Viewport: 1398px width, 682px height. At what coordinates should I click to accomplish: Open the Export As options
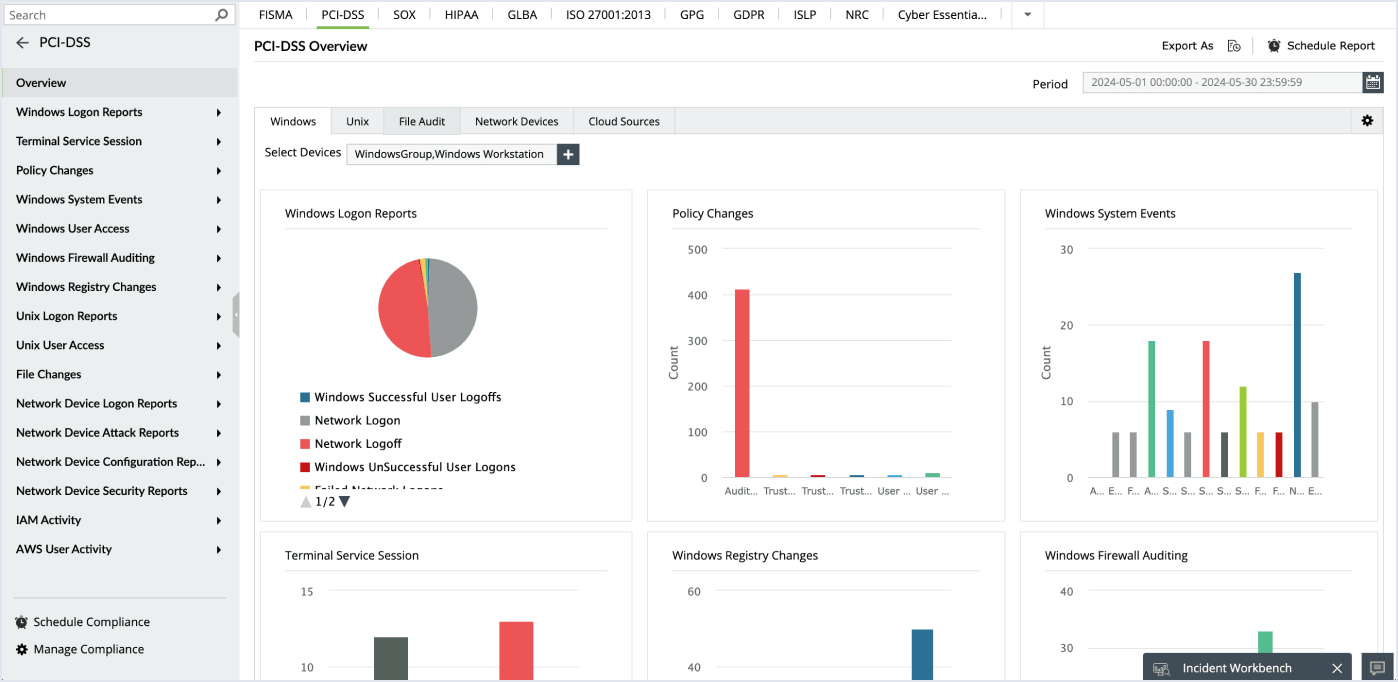pos(1187,45)
